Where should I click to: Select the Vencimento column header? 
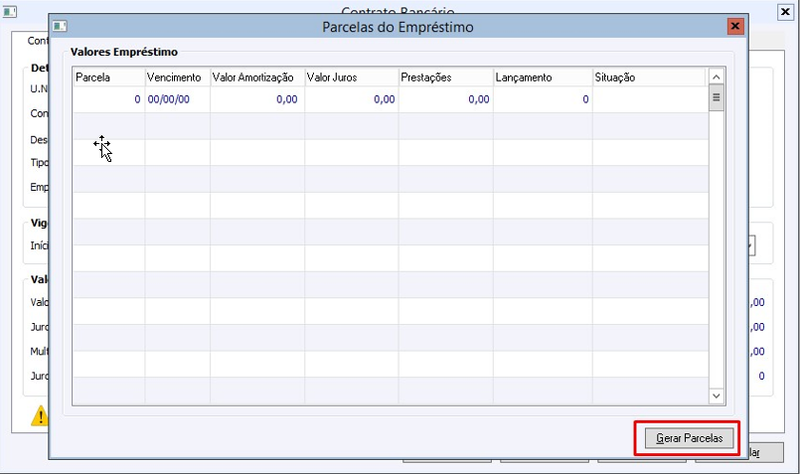(178, 78)
